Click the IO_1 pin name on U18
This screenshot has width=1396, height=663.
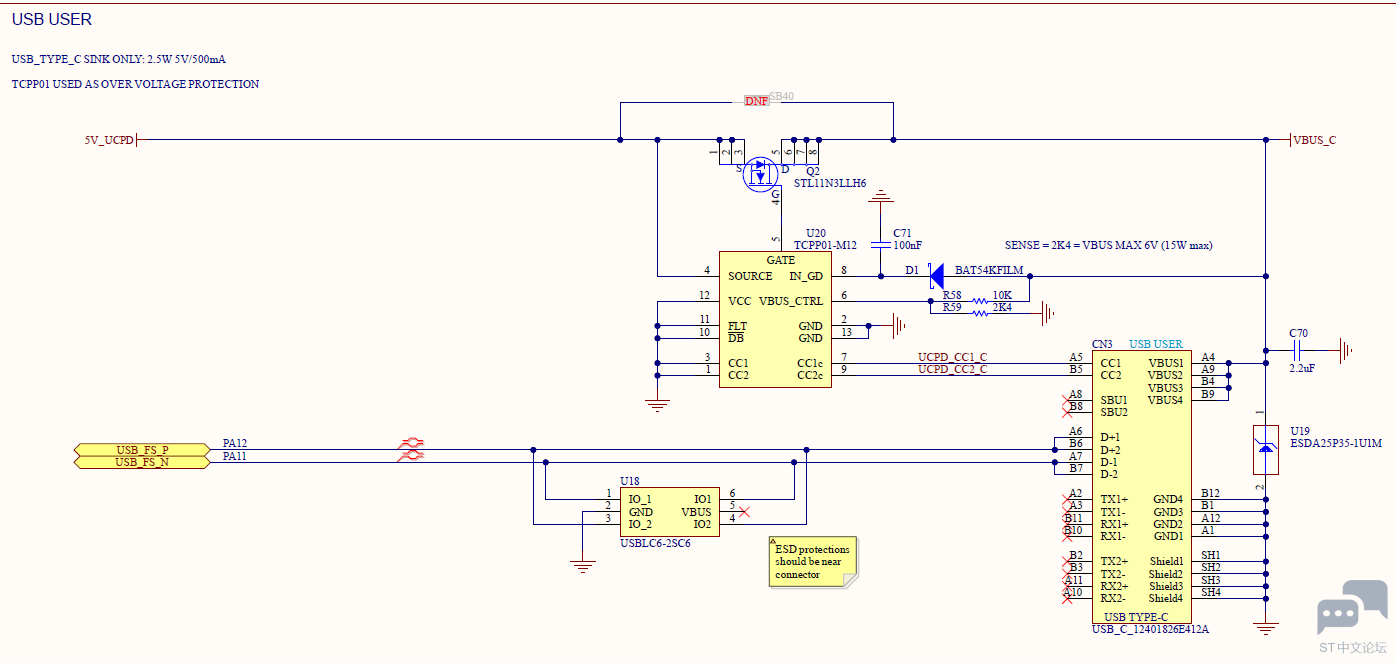640,499
